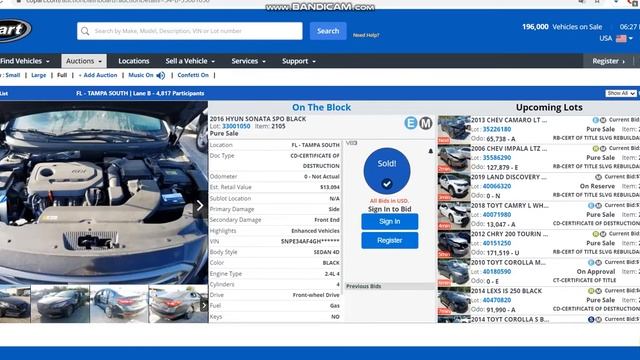Click the 2006 Chev Impala thumbnail
This screenshot has width=640, height=360.
click(x=454, y=158)
